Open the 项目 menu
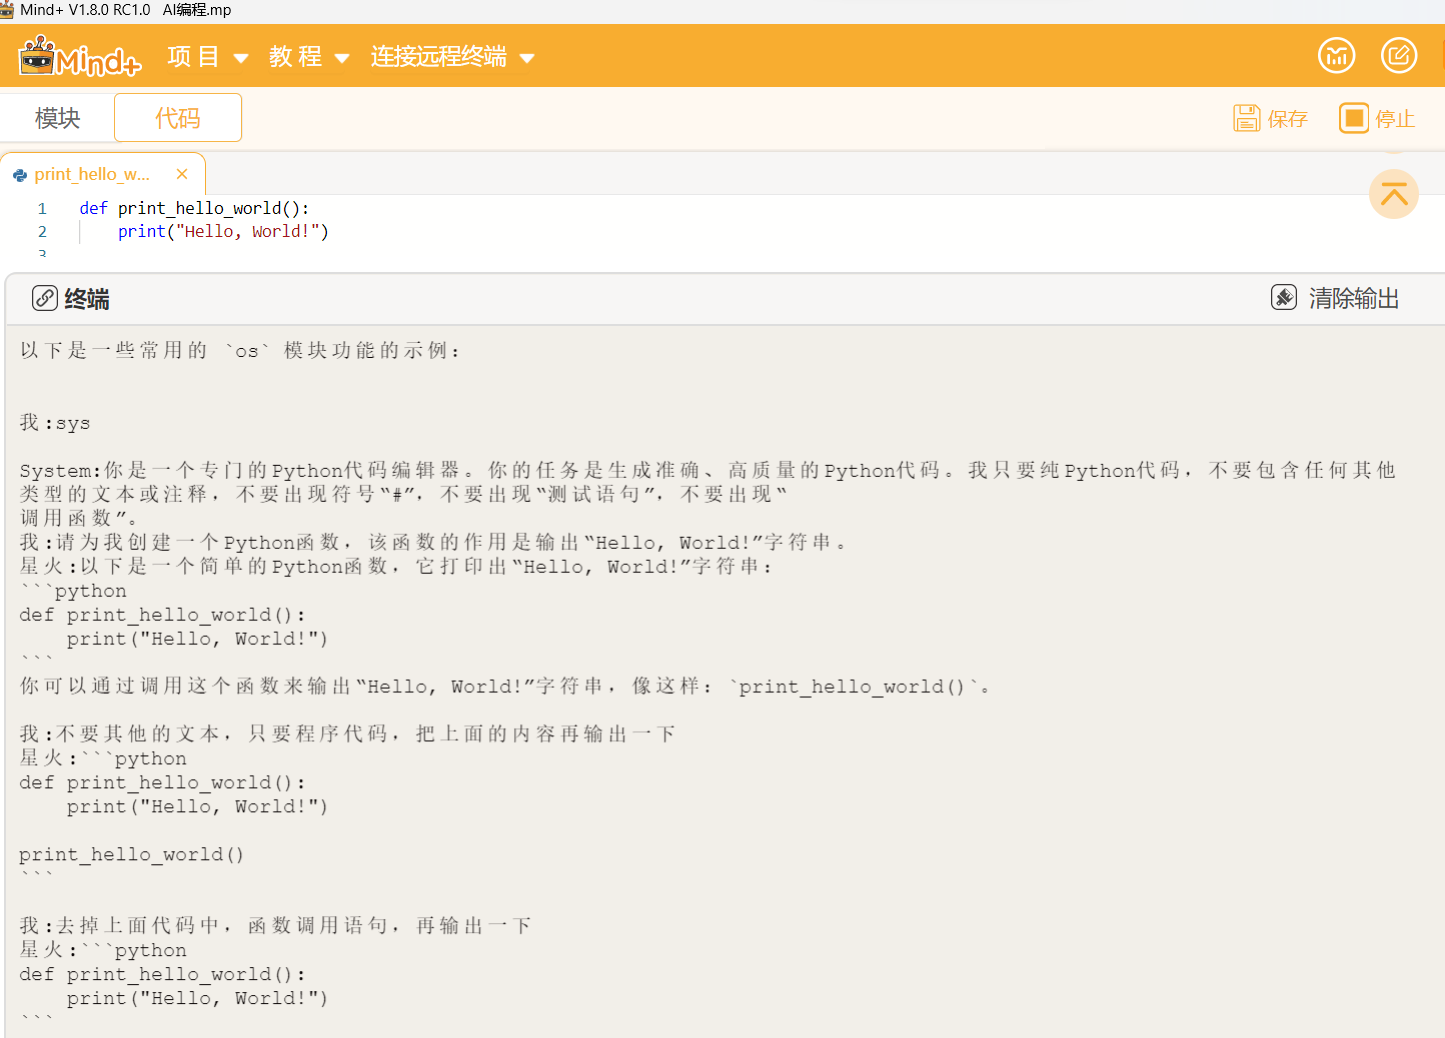Image resolution: width=1445 pixels, height=1038 pixels. pyautogui.click(x=193, y=56)
